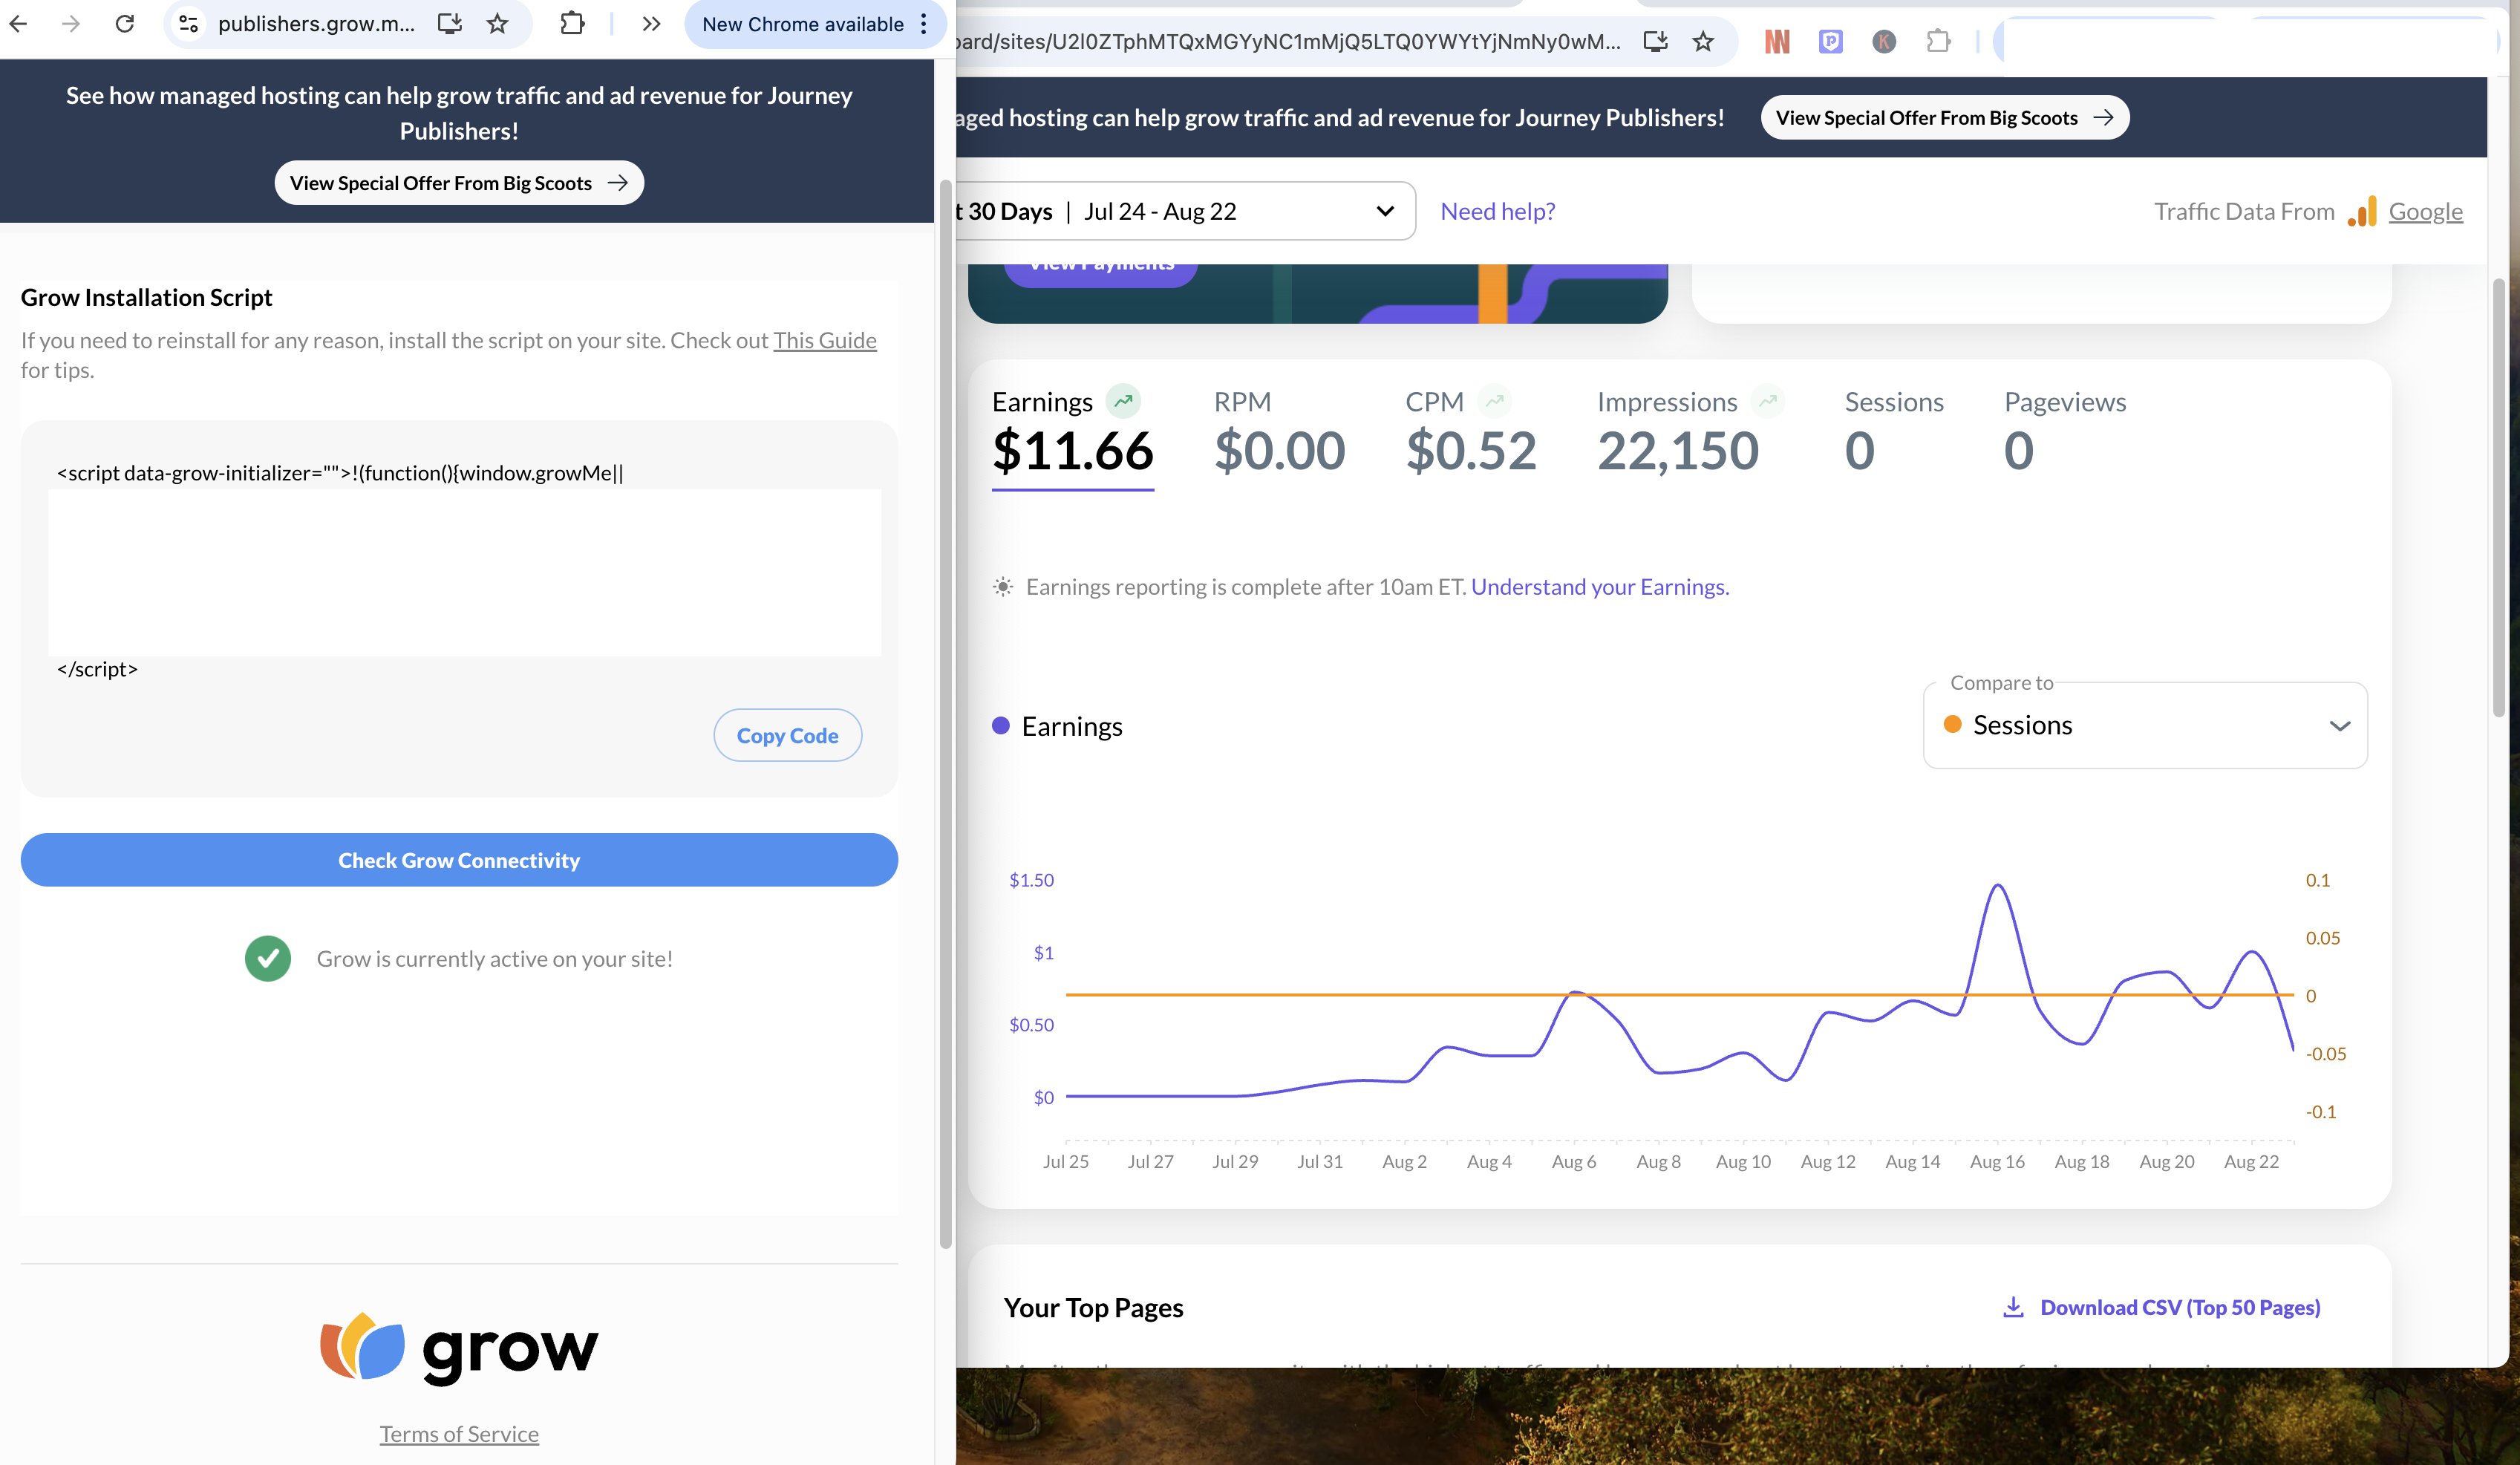Screen dimensions: 2520x1465
Task: Click the Copy Code button
Action: click(787, 735)
